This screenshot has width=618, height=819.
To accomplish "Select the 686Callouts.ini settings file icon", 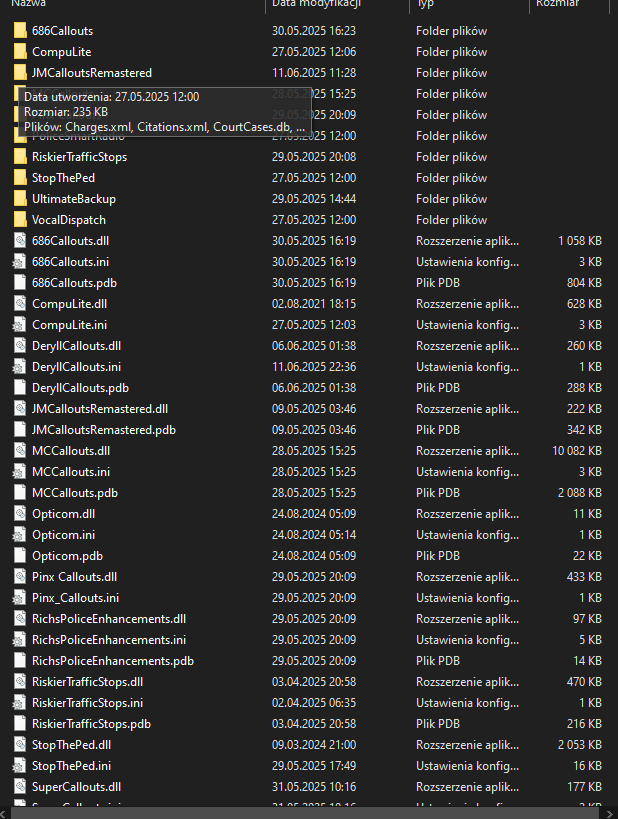I will [19, 262].
